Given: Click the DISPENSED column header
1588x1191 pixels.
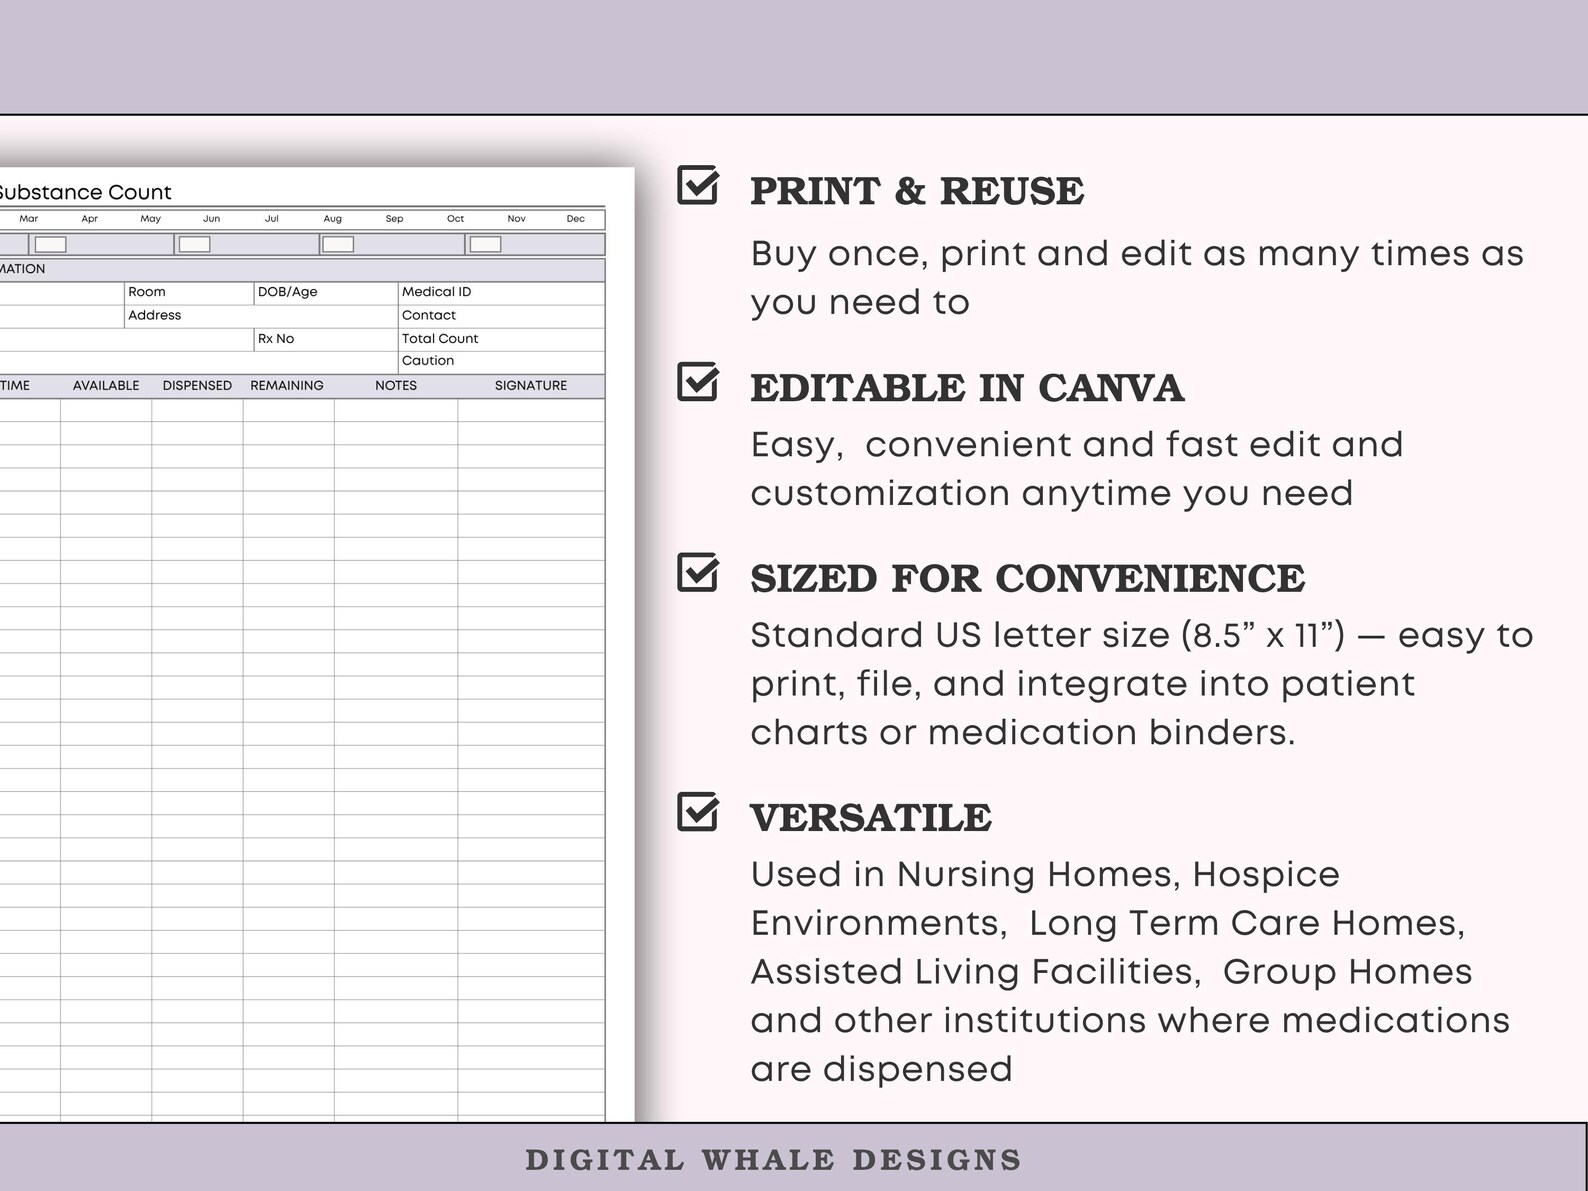Looking at the screenshot, I should [x=197, y=386].
